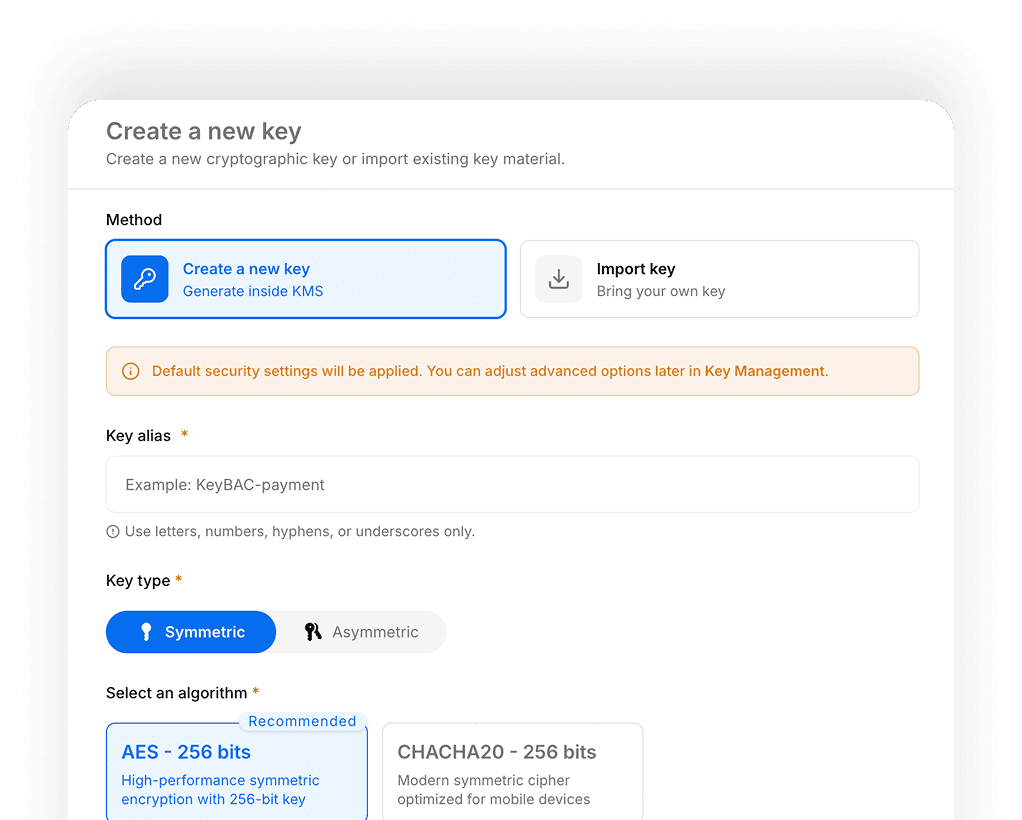Click 'Use letters, numbers, hyphens, or underscores only' hint
Viewport: 1022px width, 820px height.
(x=300, y=531)
